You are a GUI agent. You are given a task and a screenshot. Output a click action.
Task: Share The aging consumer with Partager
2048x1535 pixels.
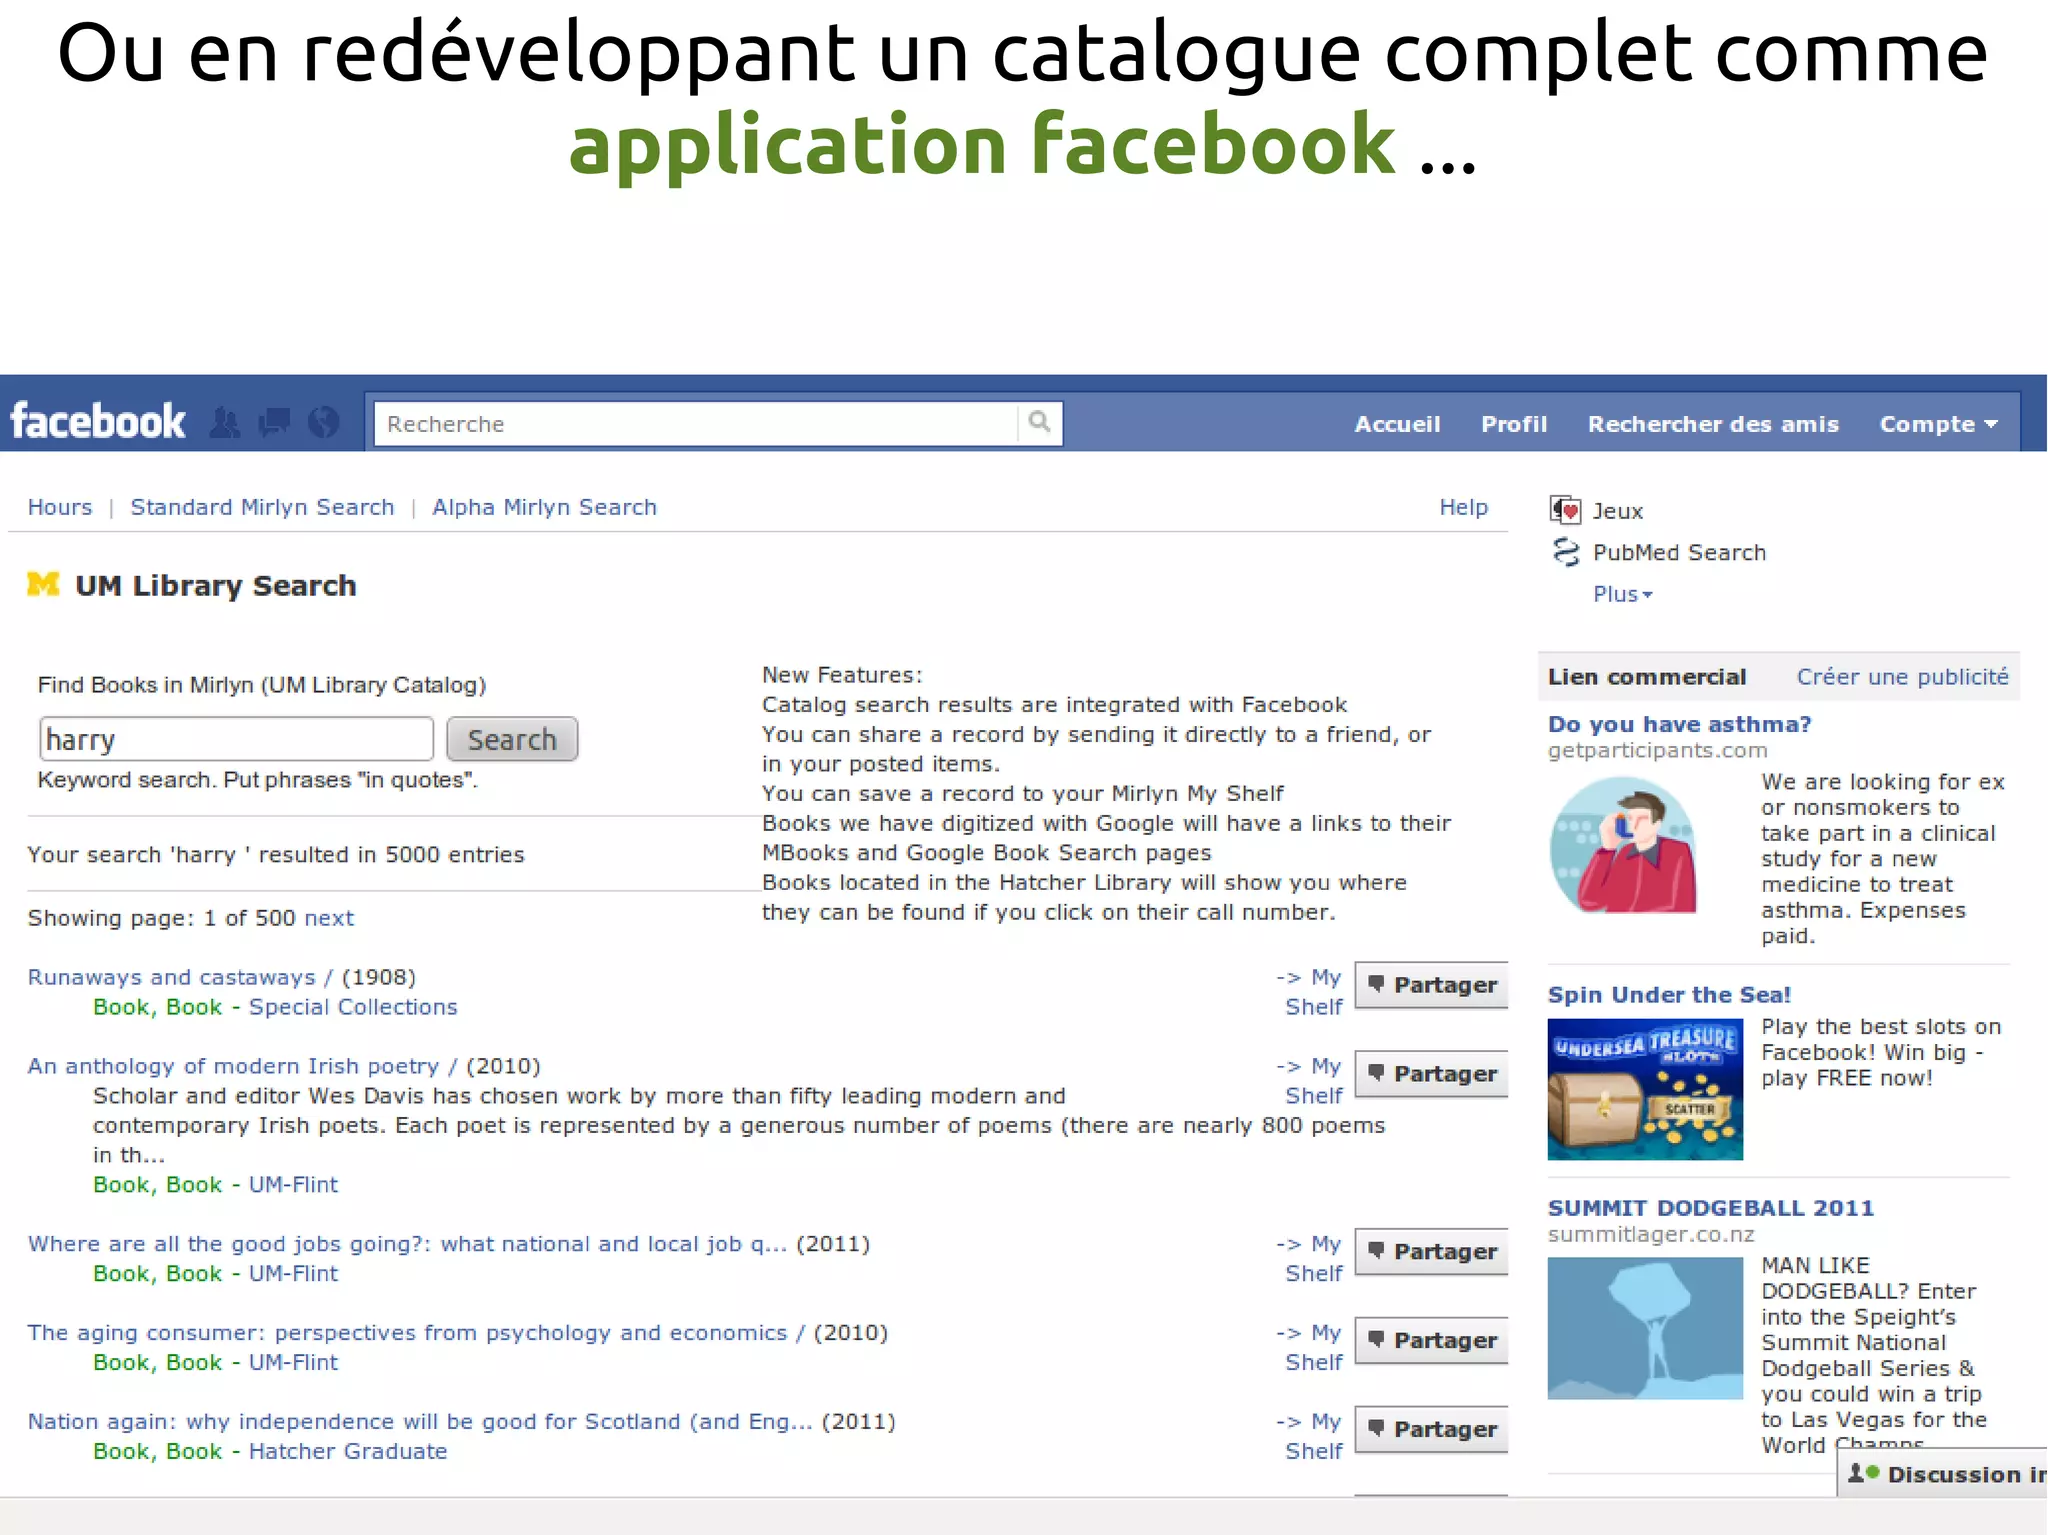[x=1432, y=1341]
